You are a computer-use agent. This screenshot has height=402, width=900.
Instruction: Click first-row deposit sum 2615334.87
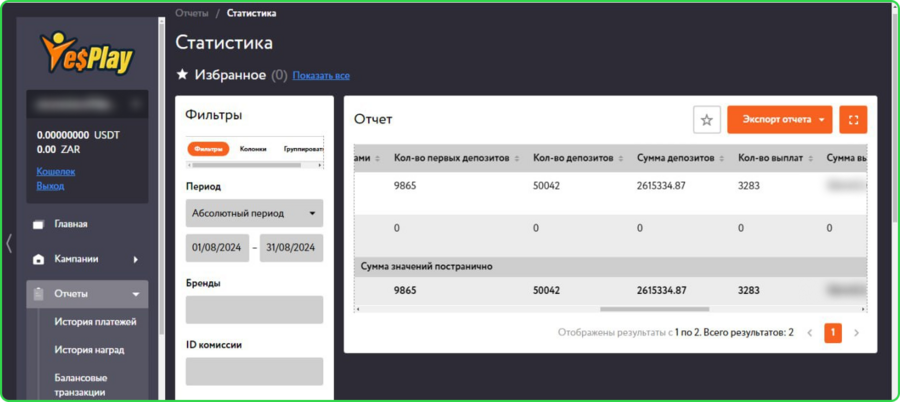661,187
